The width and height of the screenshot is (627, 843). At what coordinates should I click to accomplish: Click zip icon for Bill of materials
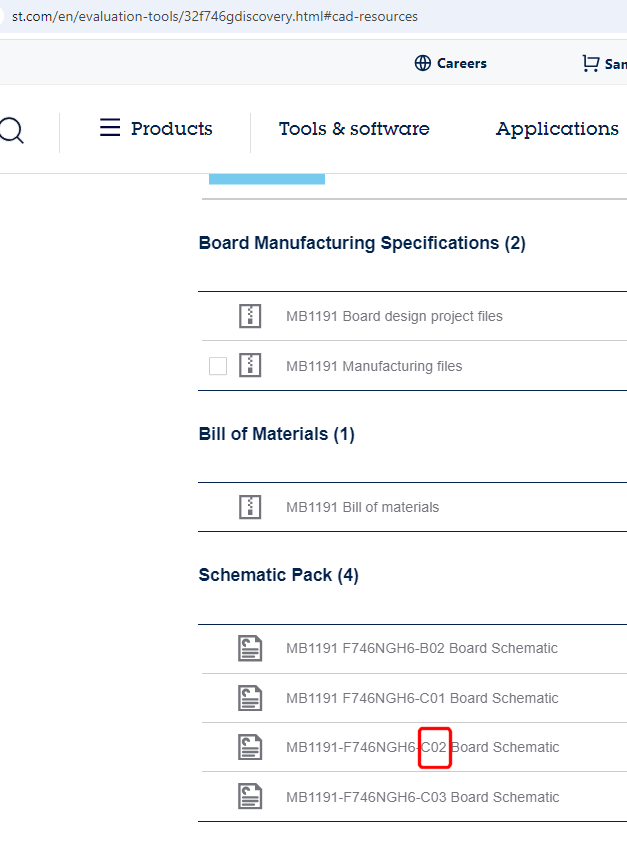[x=250, y=507]
